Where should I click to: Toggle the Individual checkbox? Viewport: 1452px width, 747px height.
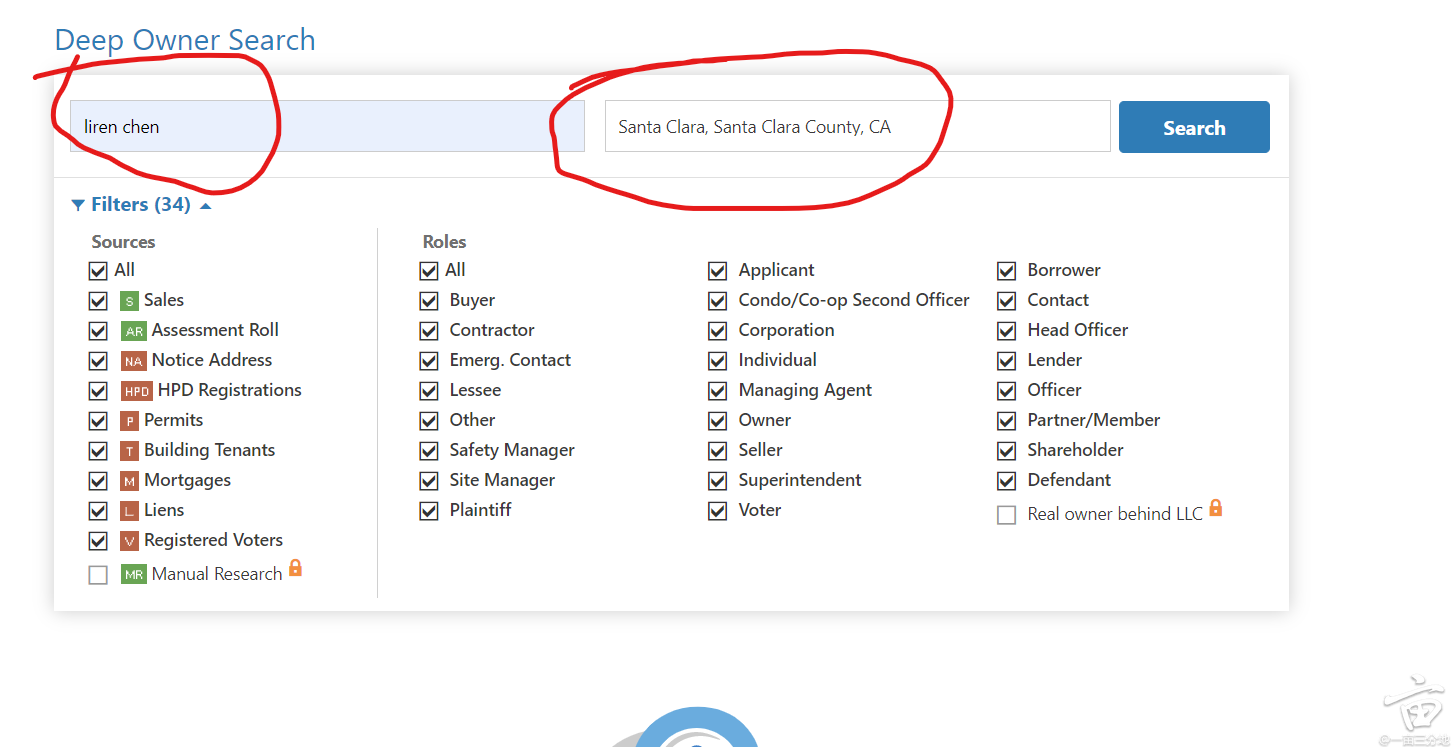717,361
